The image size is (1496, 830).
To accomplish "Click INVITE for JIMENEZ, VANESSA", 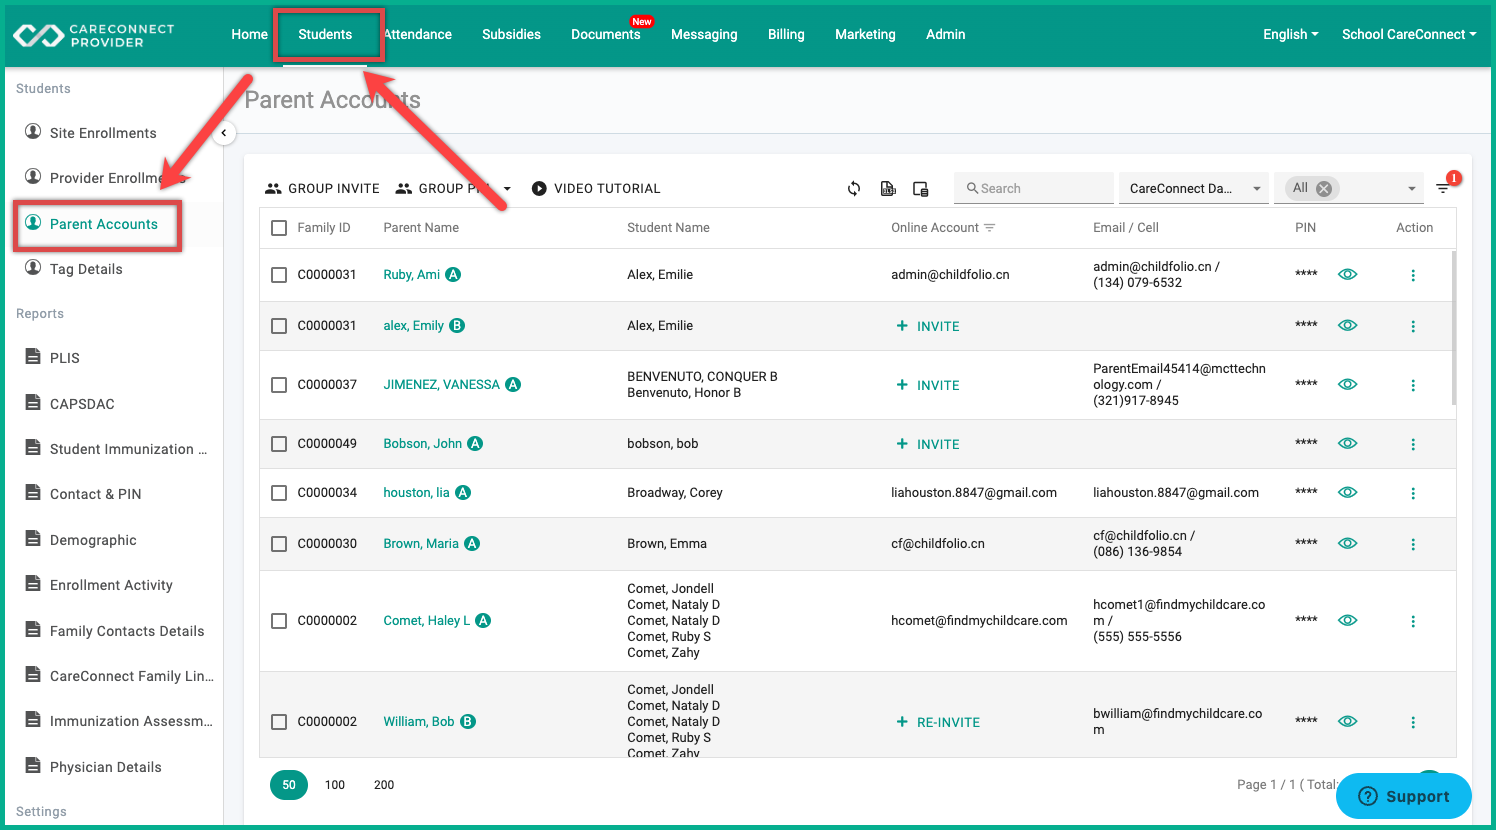I will [x=928, y=385].
